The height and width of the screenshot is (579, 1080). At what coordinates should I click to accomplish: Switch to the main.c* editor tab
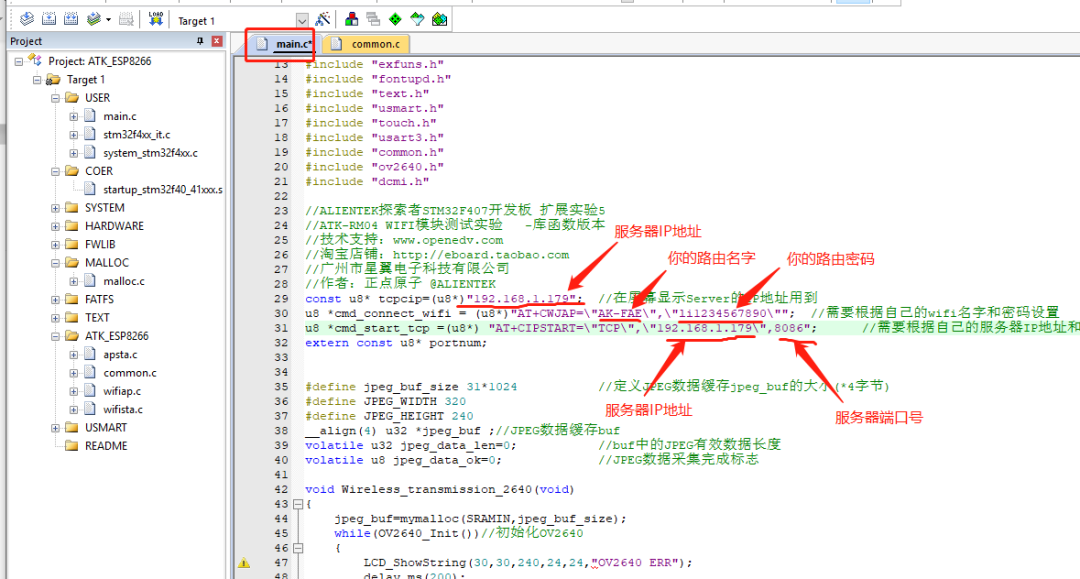point(284,44)
